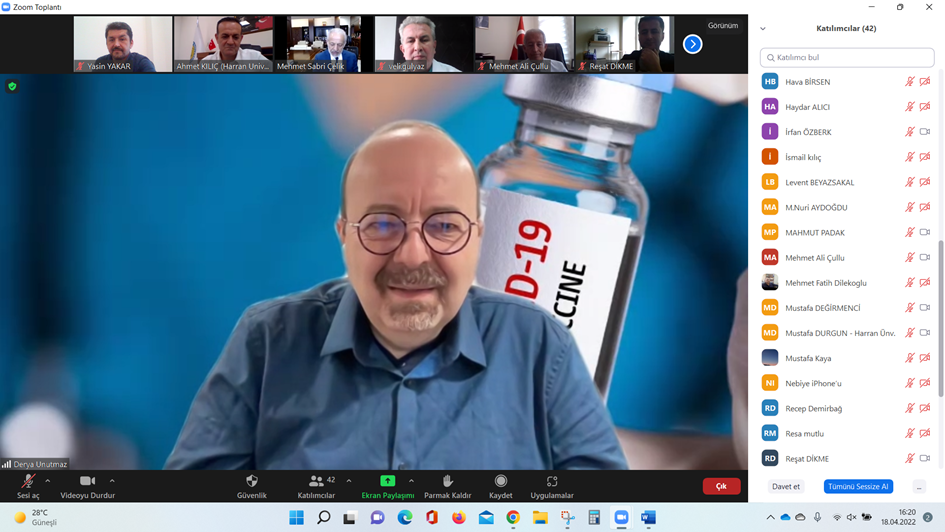Click the green encryption shield icon
The image size is (945, 532).
click(12, 87)
